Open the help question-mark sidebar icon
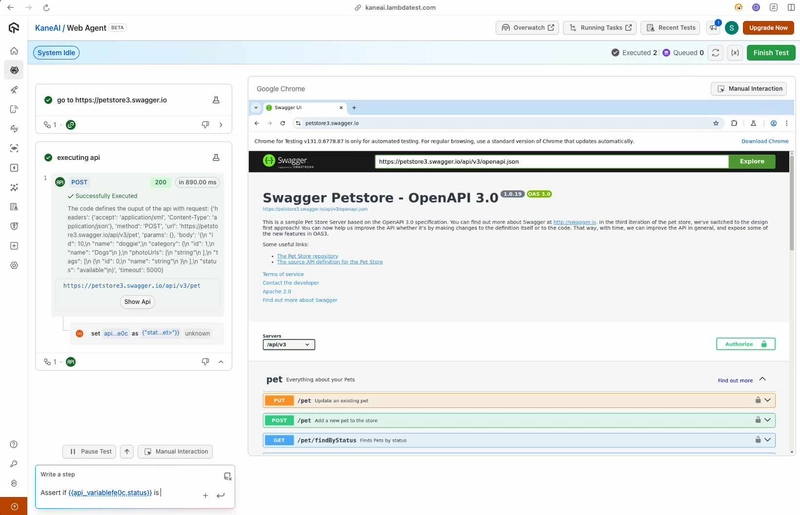The image size is (800, 515). click(14, 444)
